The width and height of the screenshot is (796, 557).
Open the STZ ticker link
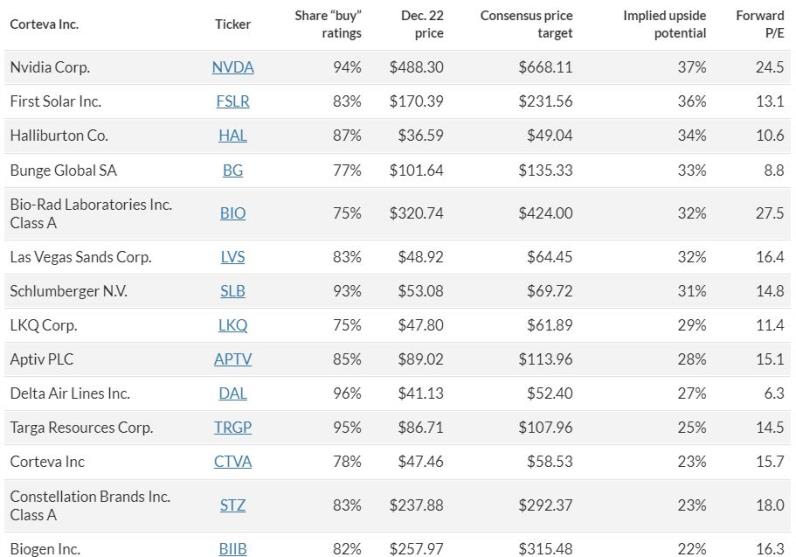pyautogui.click(x=232, y=505)
